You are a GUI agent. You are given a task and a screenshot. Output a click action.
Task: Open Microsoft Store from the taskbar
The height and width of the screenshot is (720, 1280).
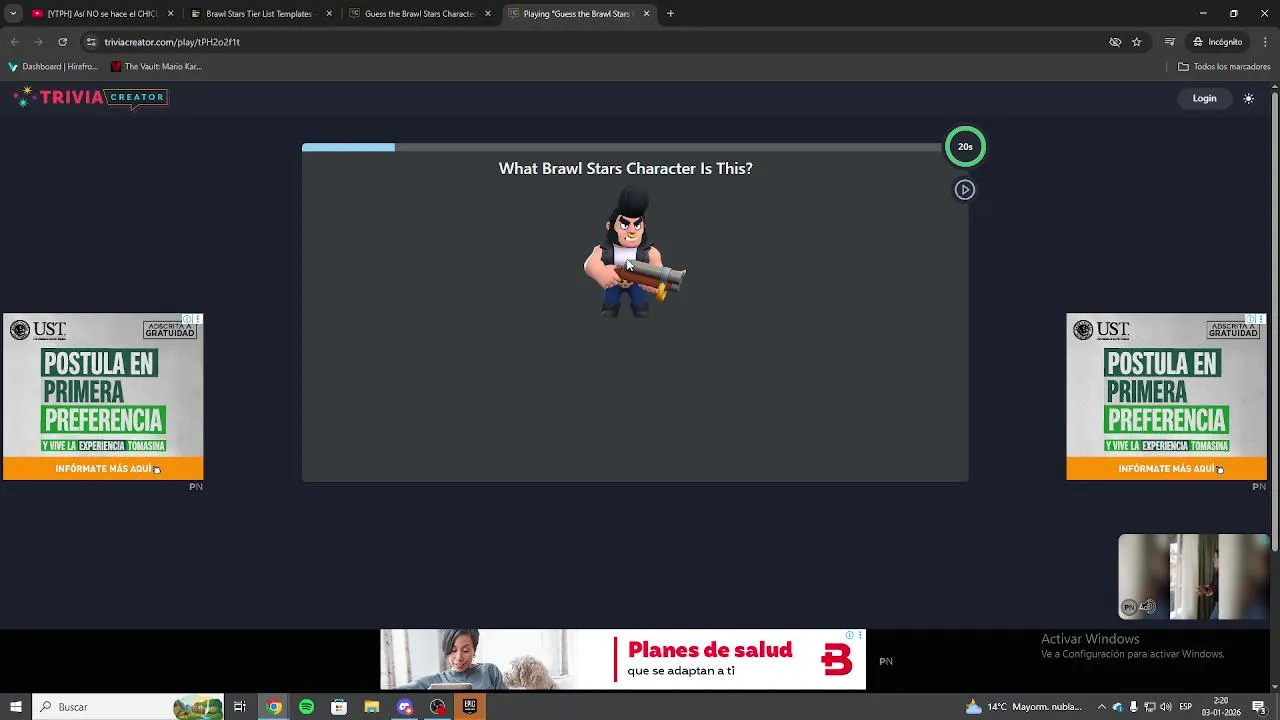click(x=339, y=707)
